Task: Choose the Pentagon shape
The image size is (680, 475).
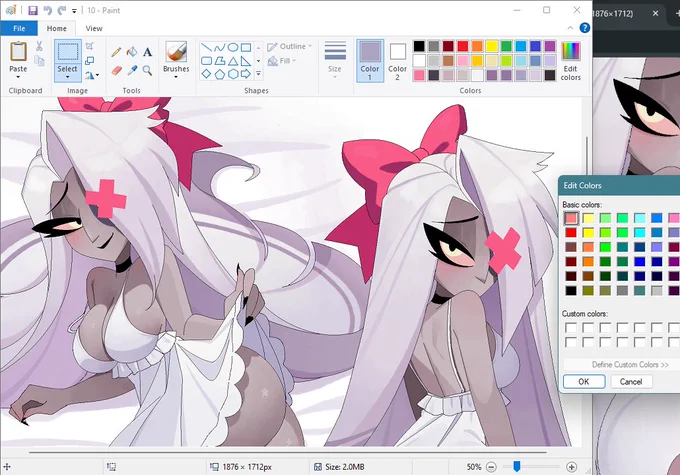Action: coord(220,74)
